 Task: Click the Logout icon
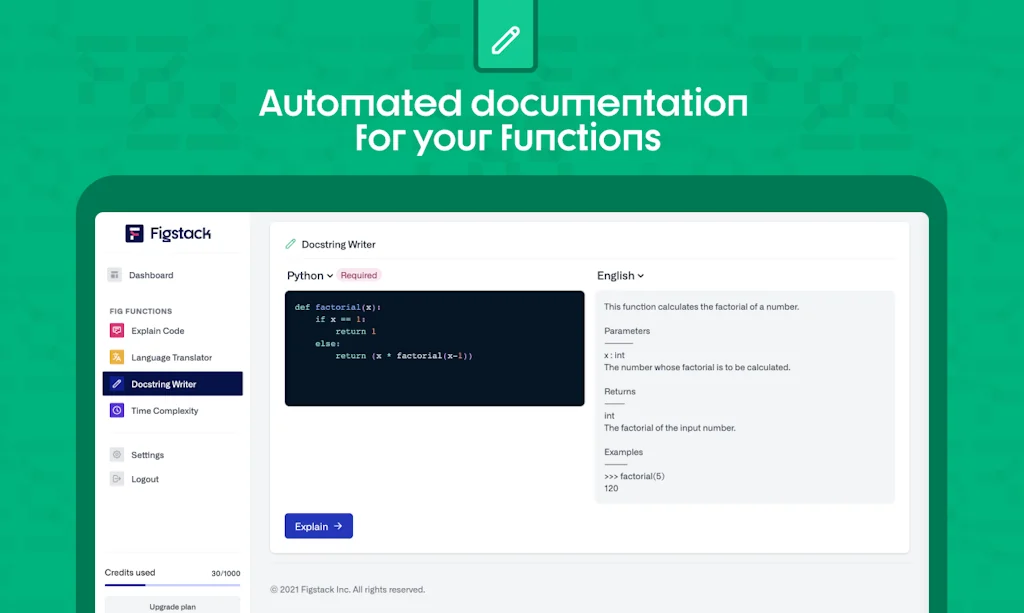point(115,478)
